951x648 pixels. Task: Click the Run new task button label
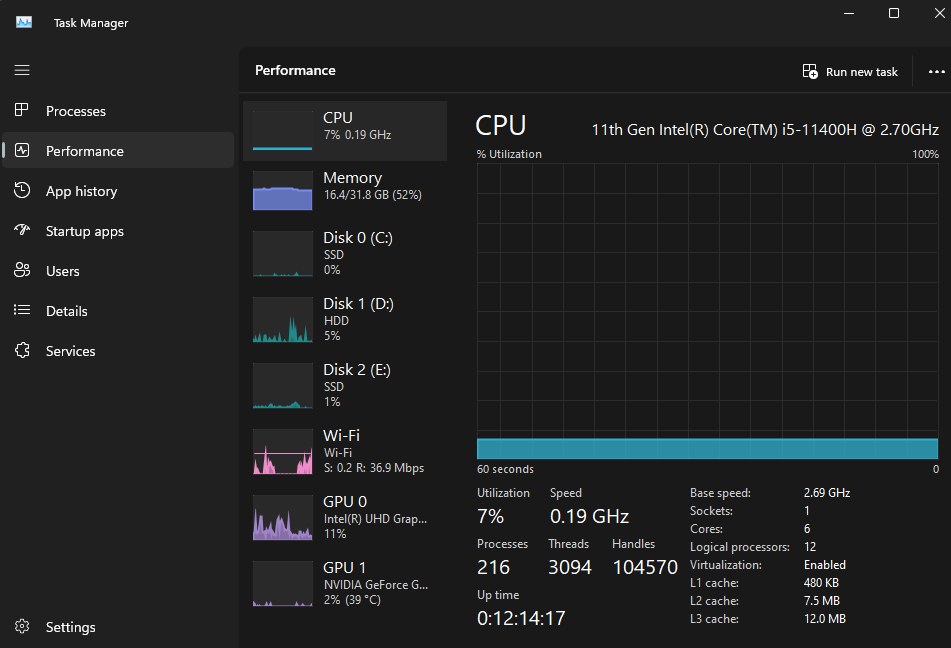coord(861,72)
